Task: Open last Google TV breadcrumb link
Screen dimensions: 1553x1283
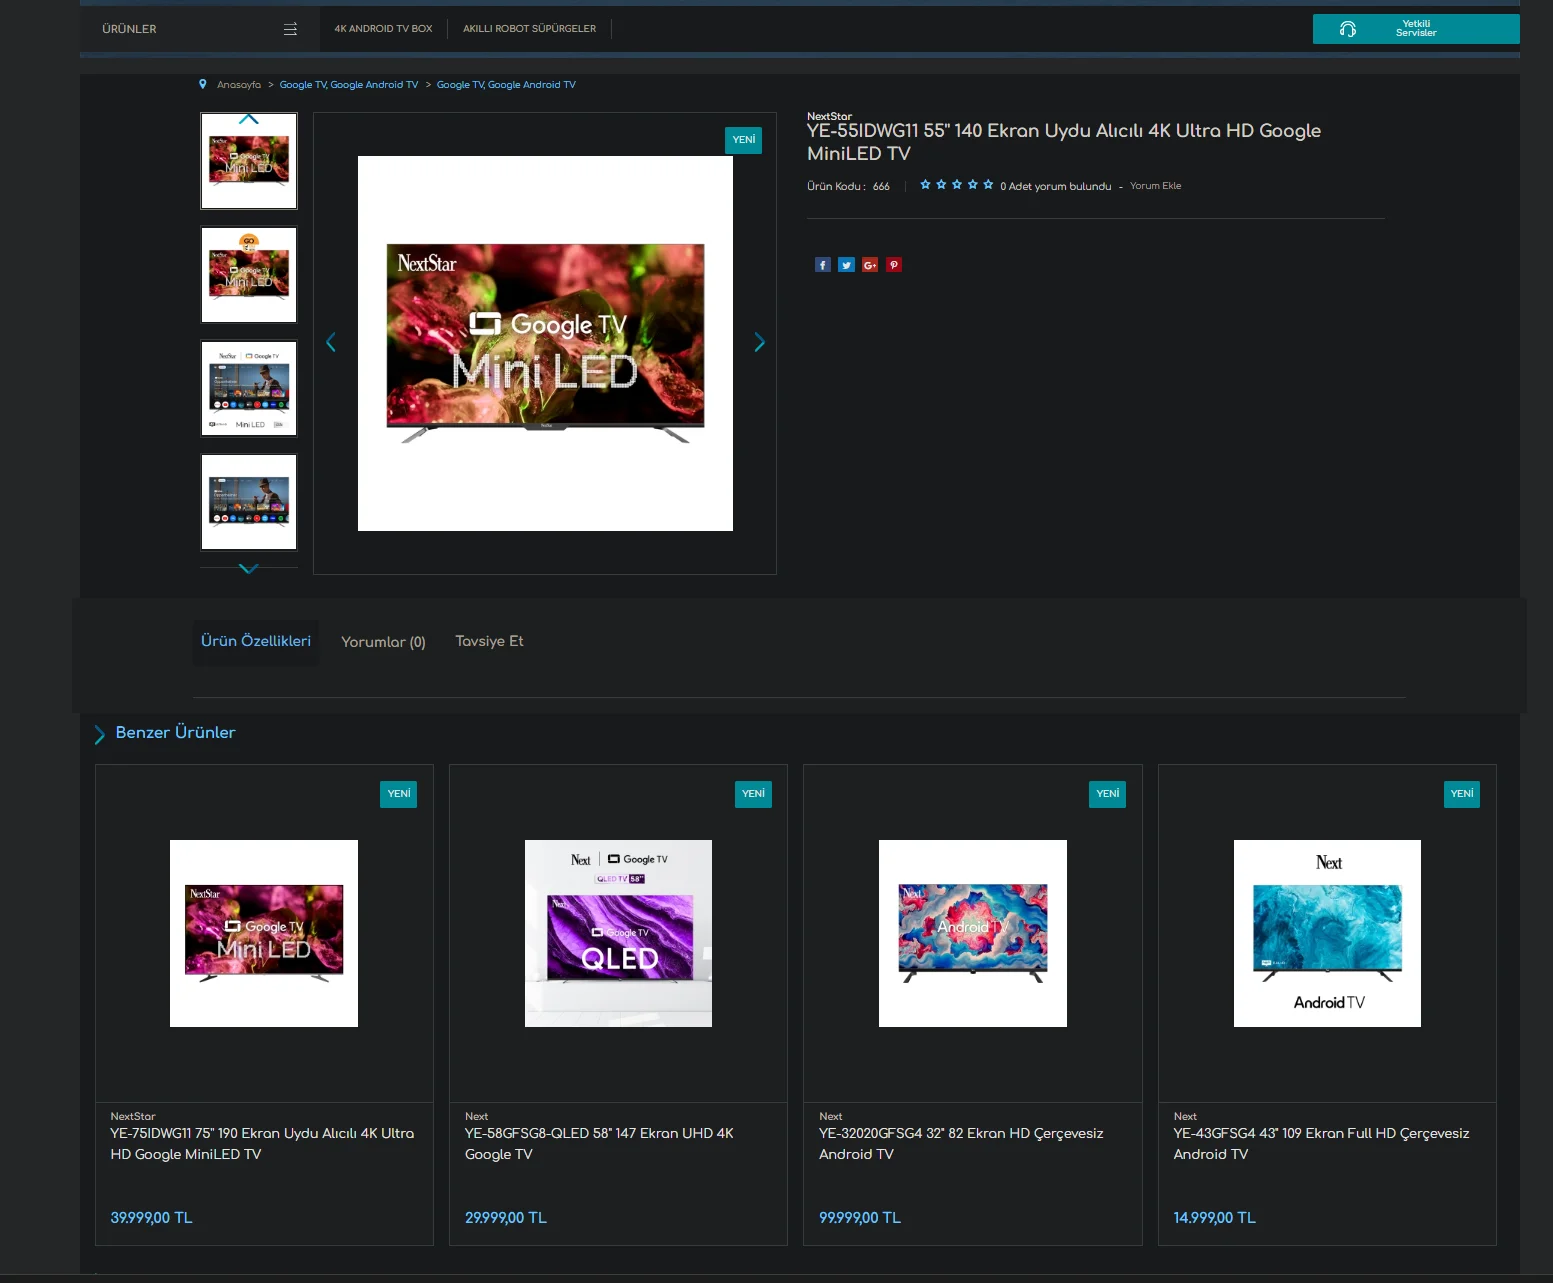Action: 506,85
